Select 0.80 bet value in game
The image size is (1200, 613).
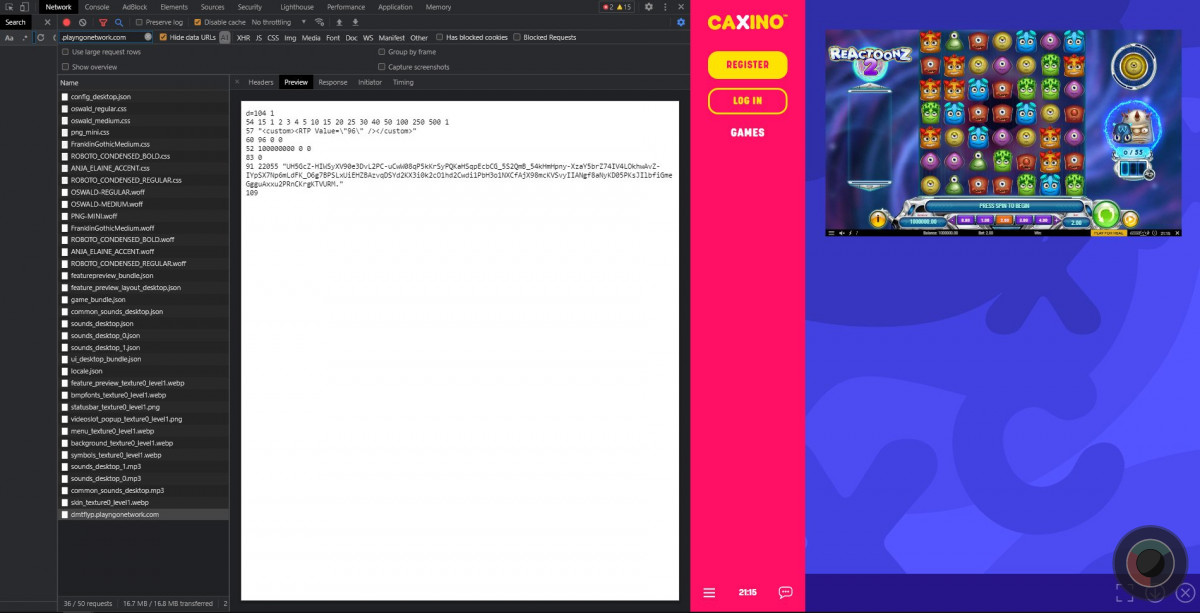pyautogui.click(x=965, y=219)
